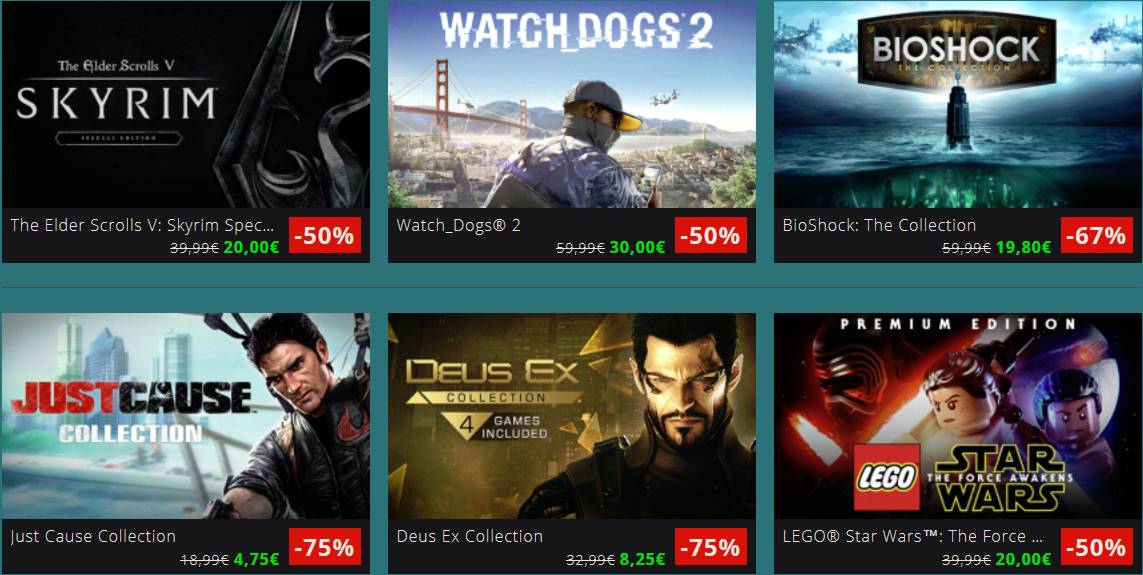Open the Just Cause Collection title link
1143x575 pixels.
[x=93, y=536]
